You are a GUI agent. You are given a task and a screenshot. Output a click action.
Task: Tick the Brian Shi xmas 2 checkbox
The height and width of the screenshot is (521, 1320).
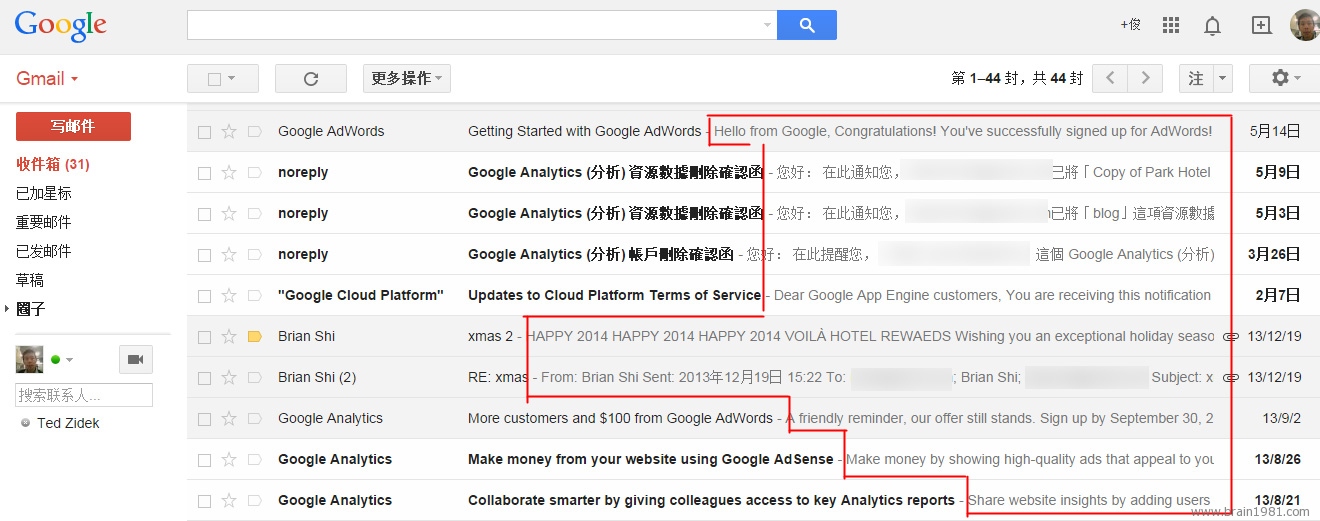(204, 336)
